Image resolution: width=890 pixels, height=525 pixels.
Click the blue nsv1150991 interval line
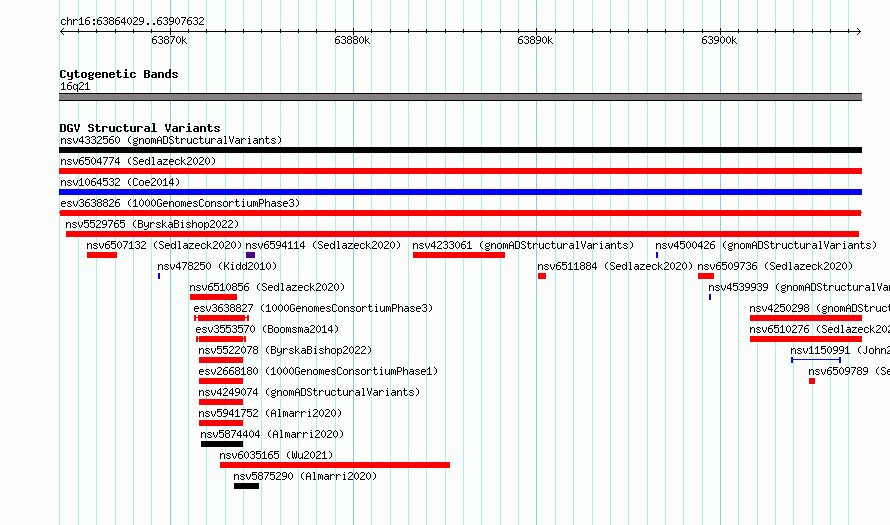click(x=816, y=360)
